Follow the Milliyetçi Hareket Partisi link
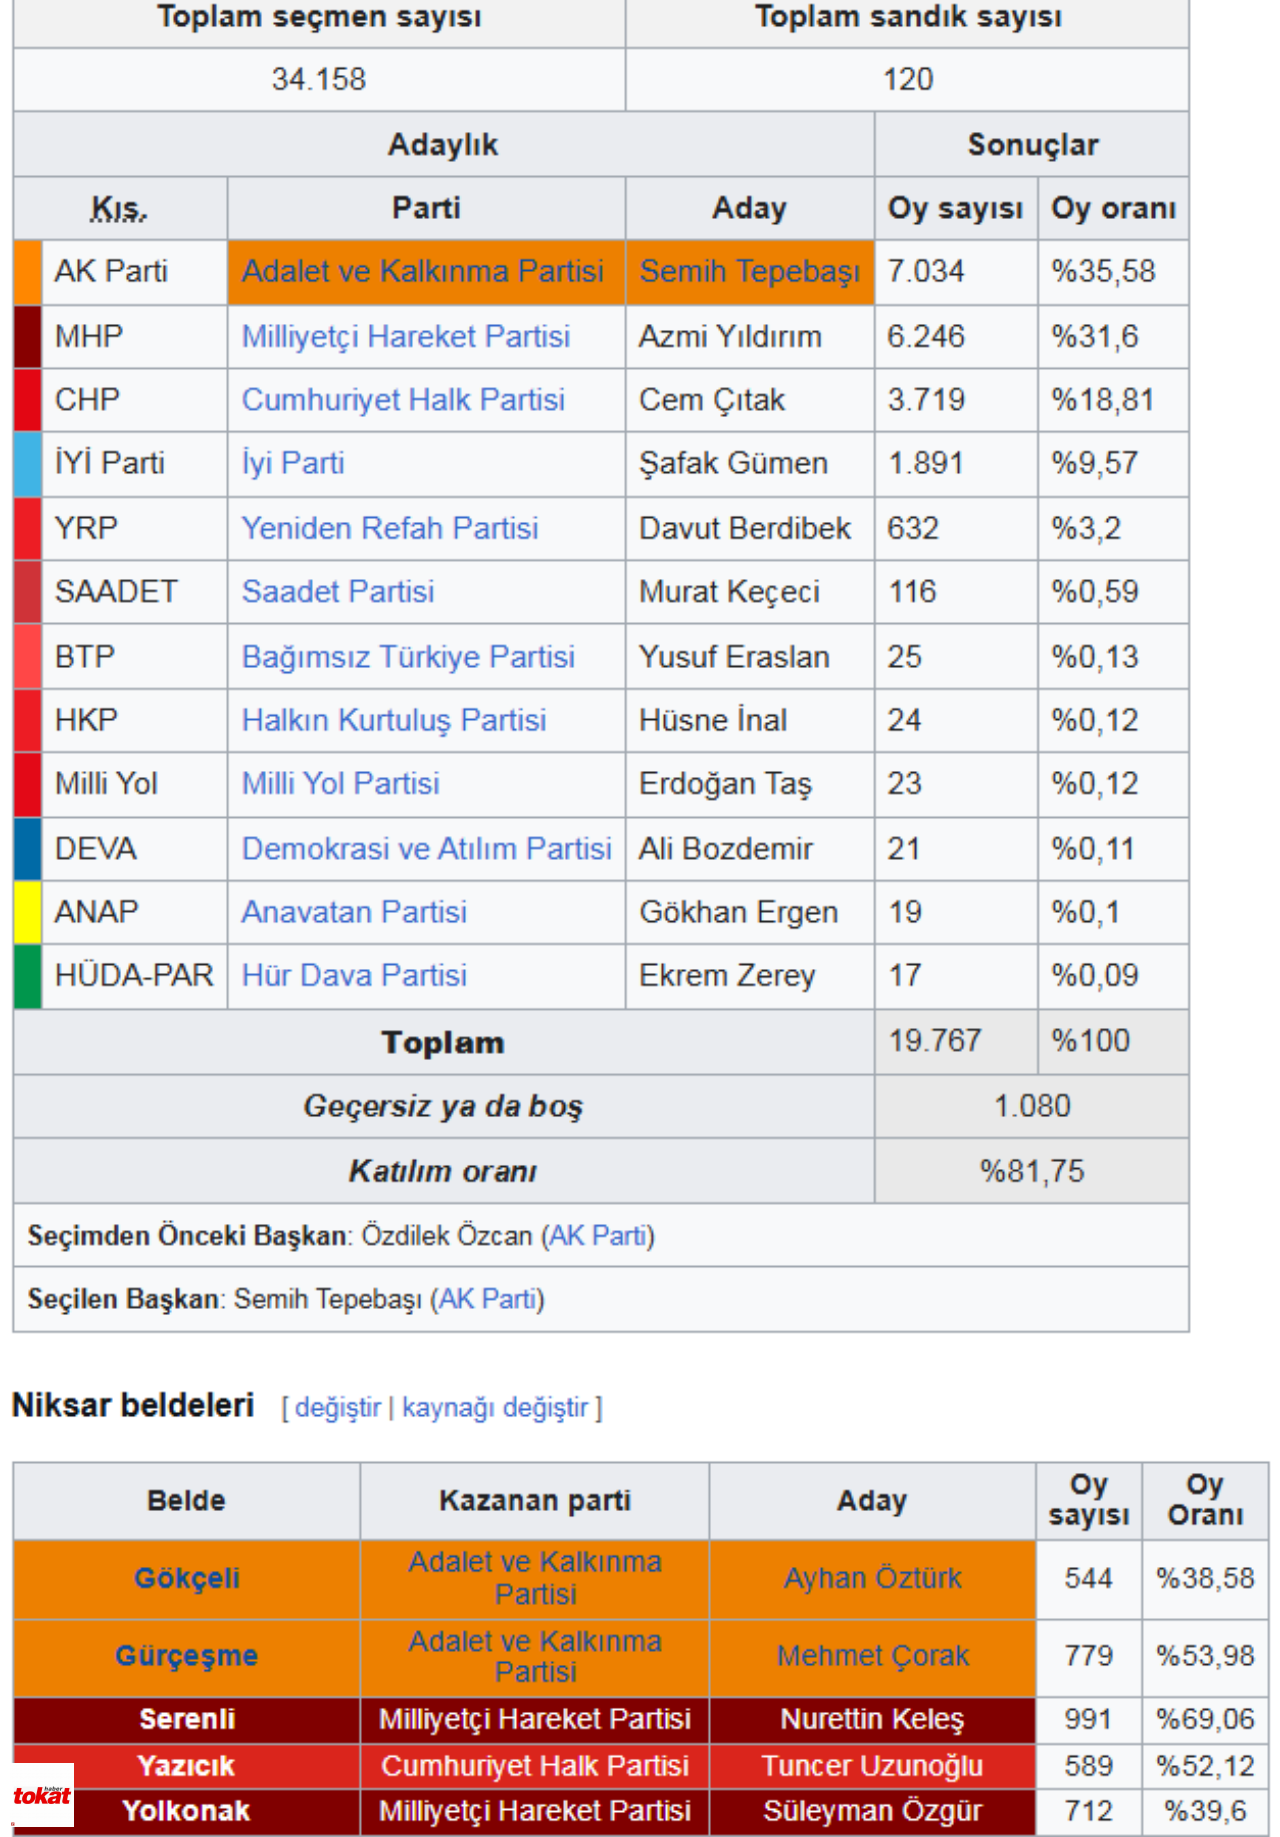This screenshot has width=1280, height=1837. click(405, 336)
